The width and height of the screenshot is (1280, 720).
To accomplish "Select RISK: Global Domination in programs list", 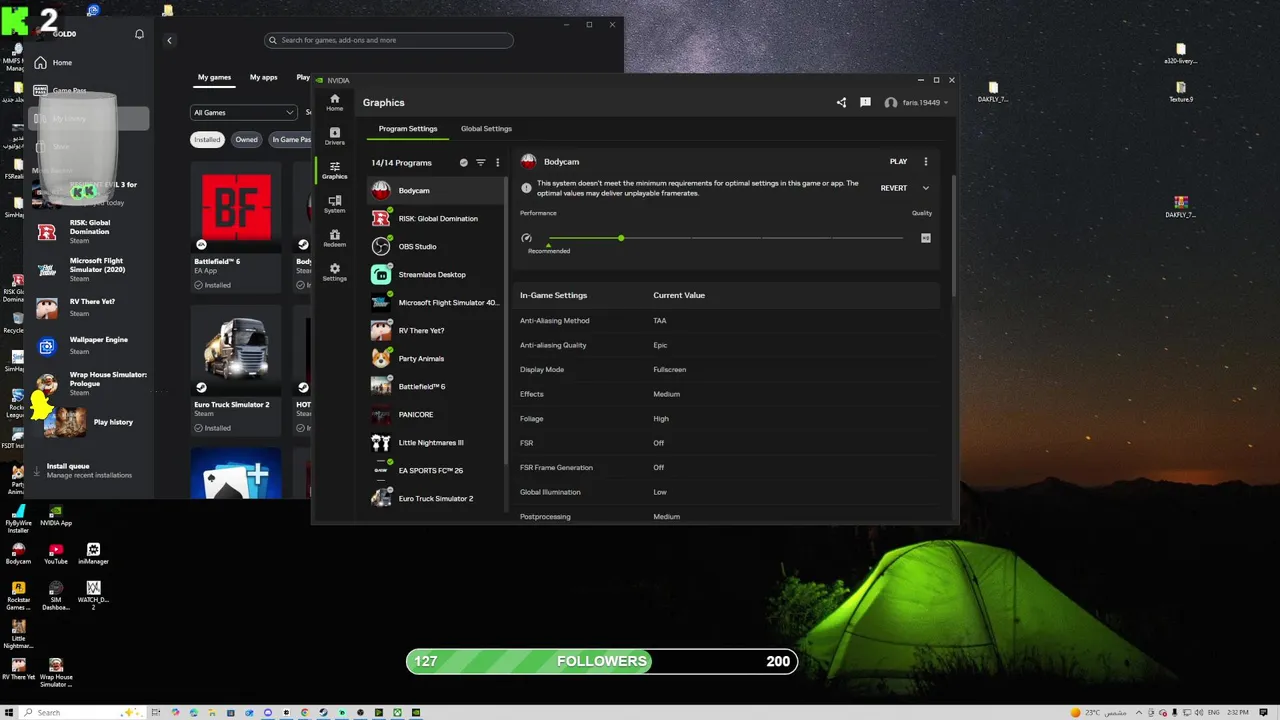I will tap(437, 218).
